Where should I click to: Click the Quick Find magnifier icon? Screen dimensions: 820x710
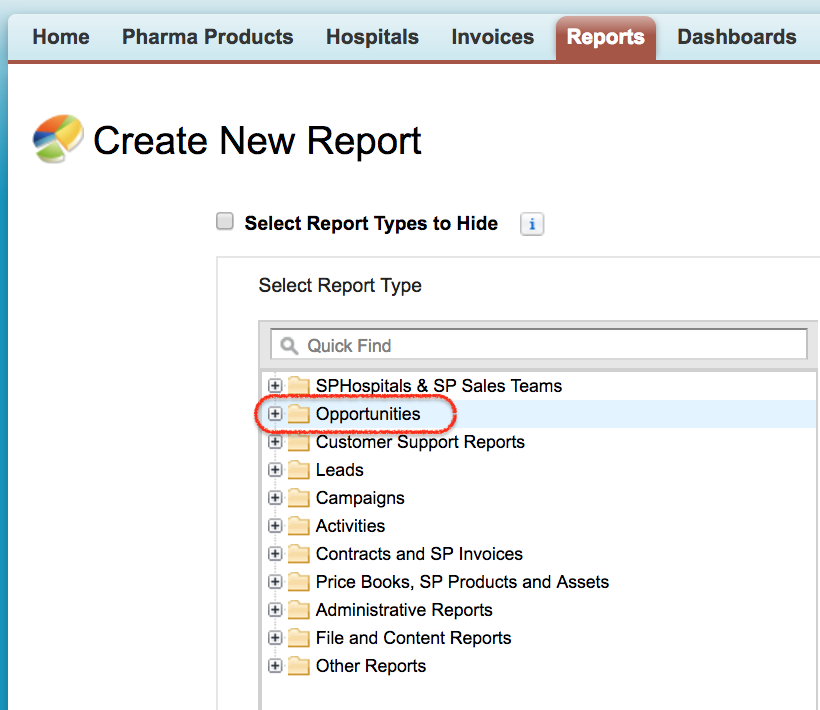pyautogui.click(x=289, y=346)
